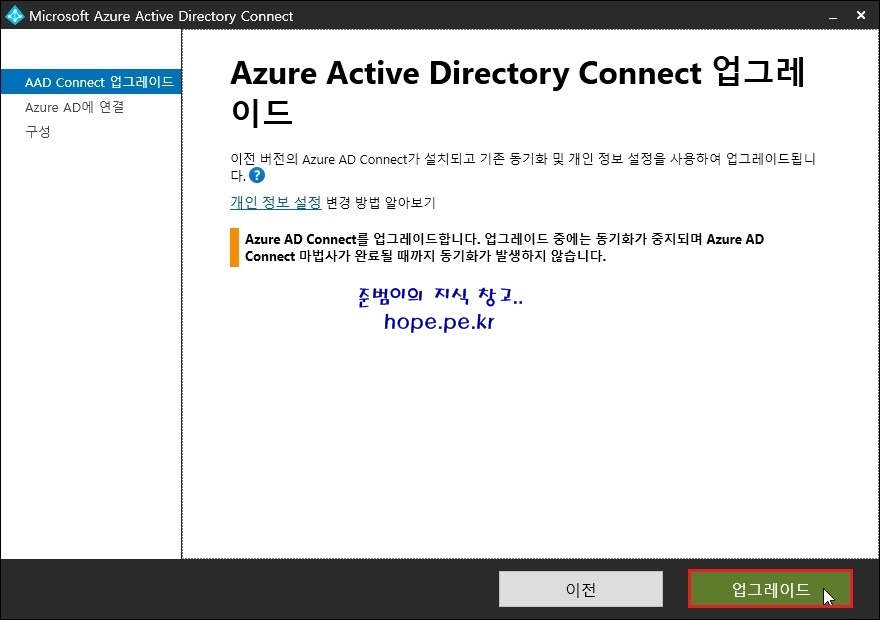Click the heading Azure Active Directory Connect 업그레이드

click(x=517, y=91)
